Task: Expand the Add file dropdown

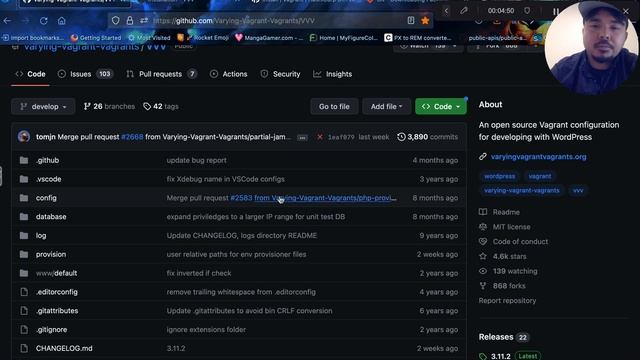Action: point(386,107)
